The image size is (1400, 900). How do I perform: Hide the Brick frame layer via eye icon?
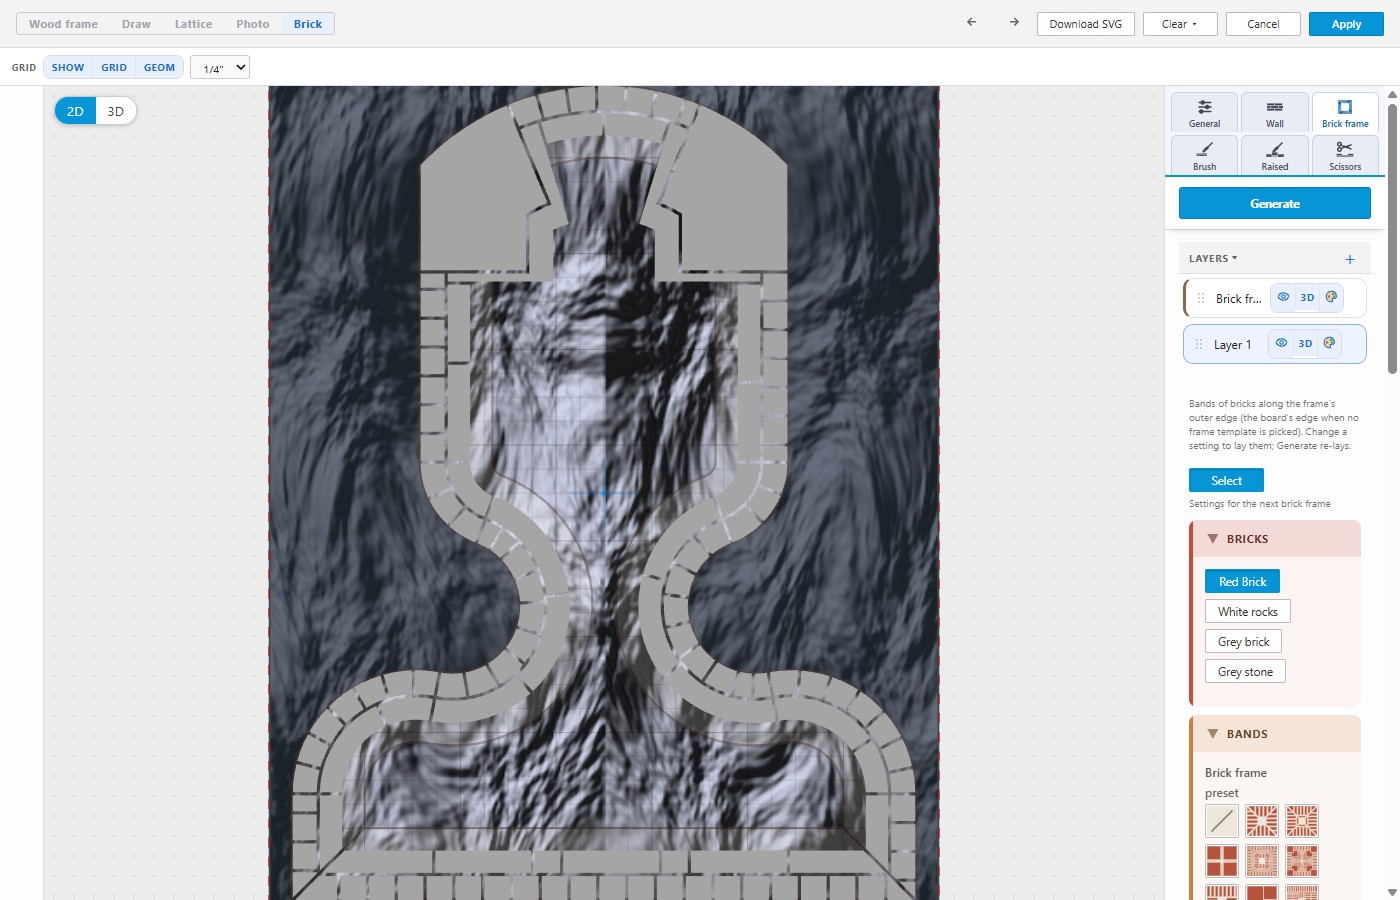click(x=1283, y=297)
